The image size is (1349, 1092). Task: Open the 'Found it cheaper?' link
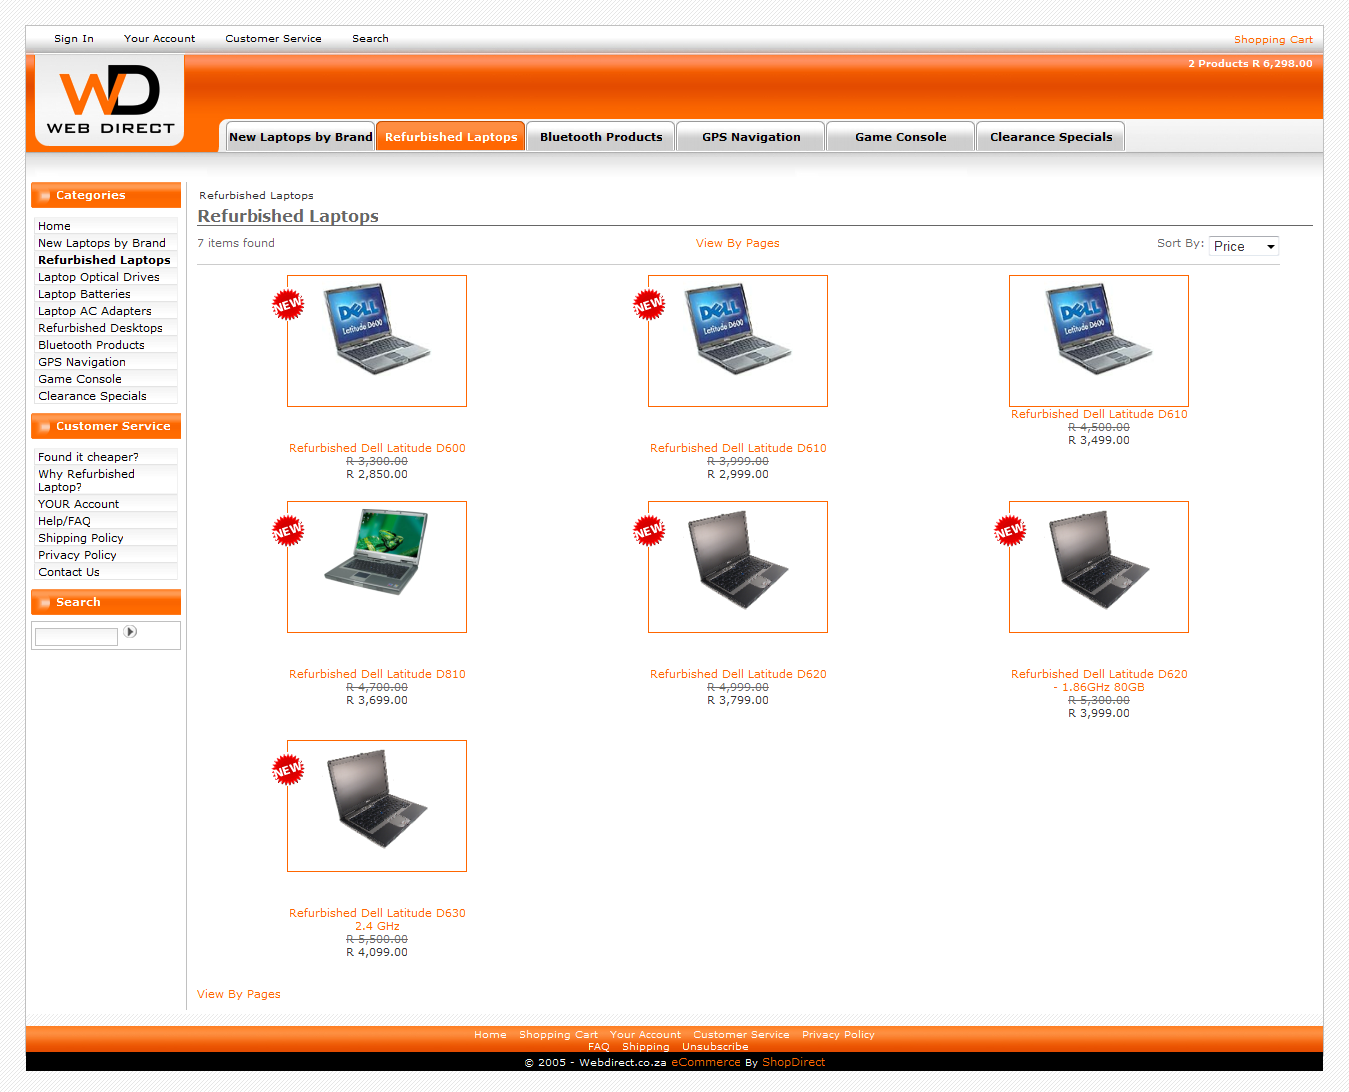click(88, 457)
